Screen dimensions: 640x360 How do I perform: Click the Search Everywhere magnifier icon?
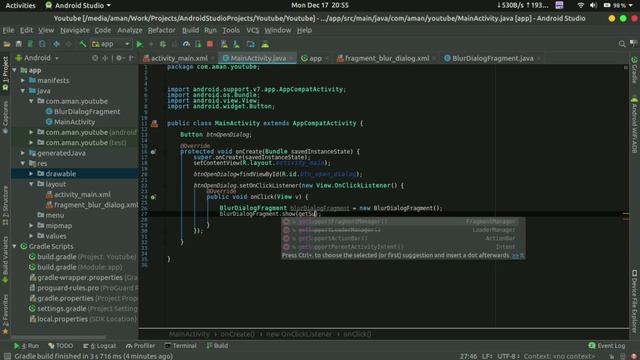622,44
